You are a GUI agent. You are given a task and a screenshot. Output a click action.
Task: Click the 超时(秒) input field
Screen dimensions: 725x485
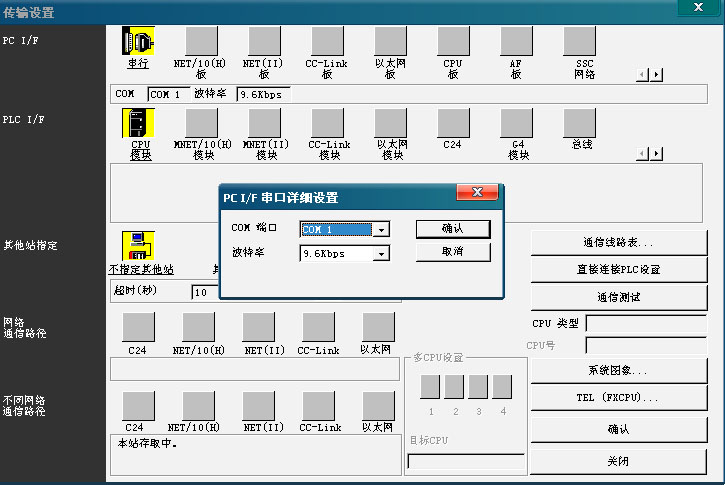click(x=210, y=292)
